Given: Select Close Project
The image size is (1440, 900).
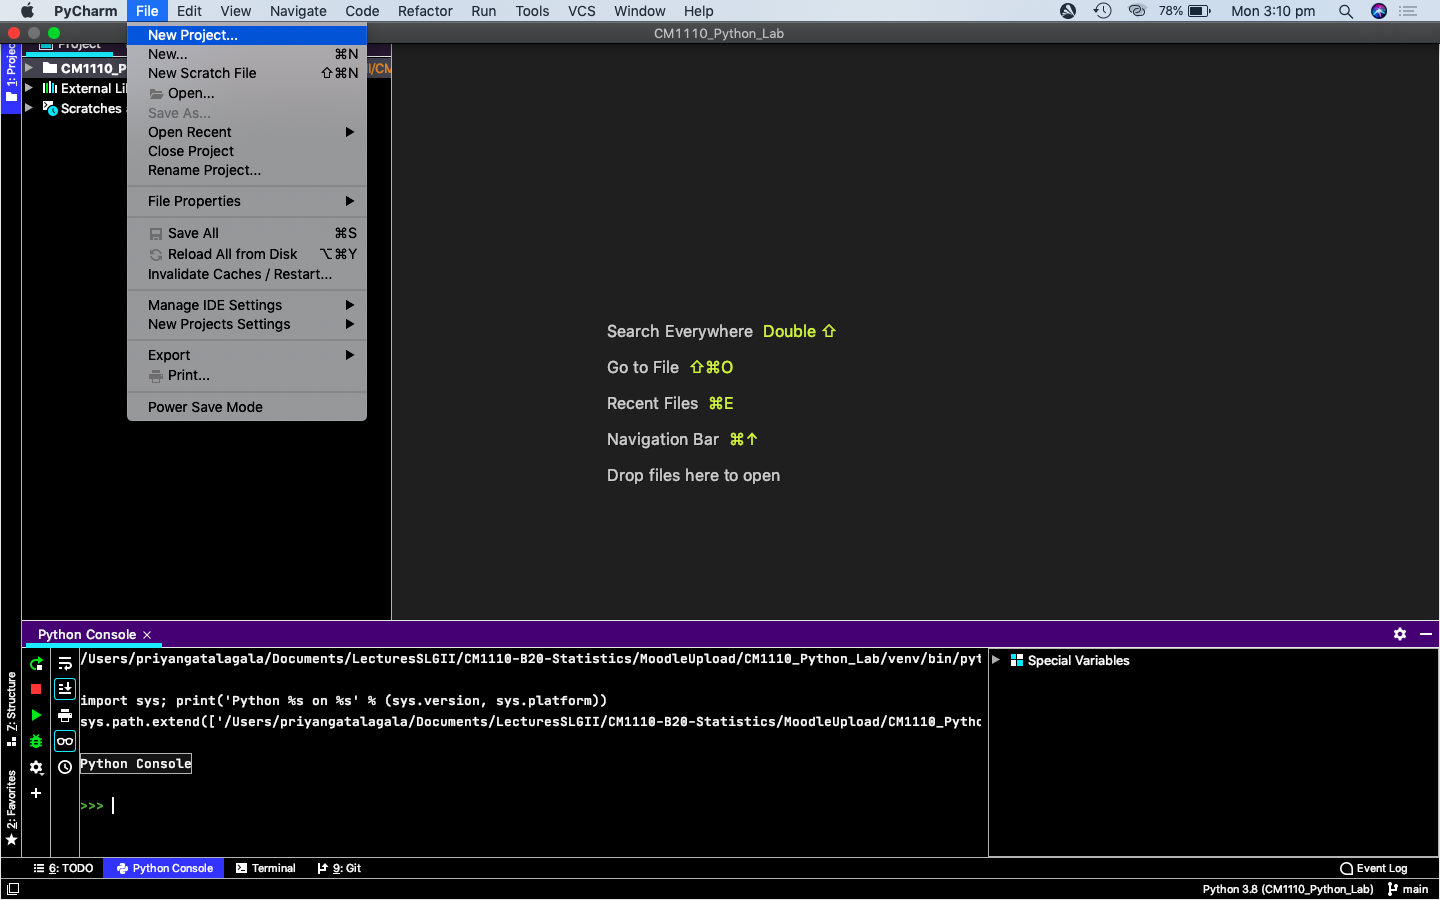Looking at the screenshot, I should coord(247,151).
